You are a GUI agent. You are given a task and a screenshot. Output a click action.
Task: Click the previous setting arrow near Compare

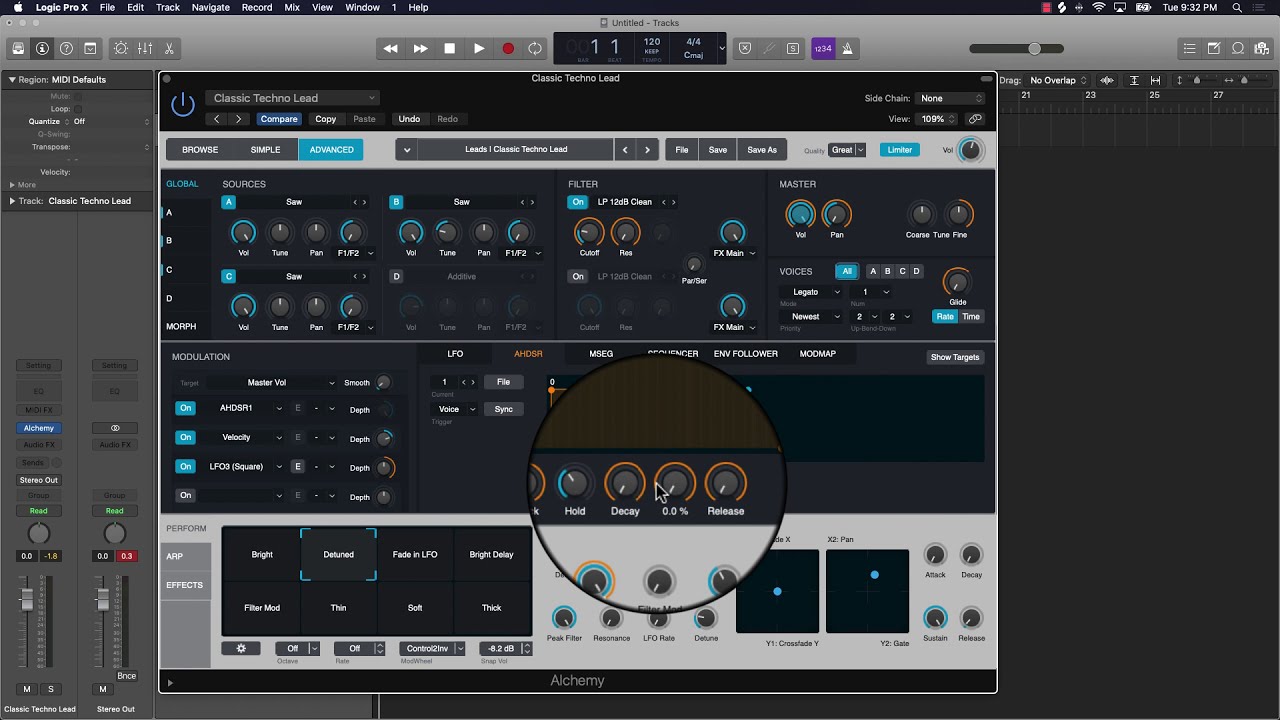tap(217, 119)
